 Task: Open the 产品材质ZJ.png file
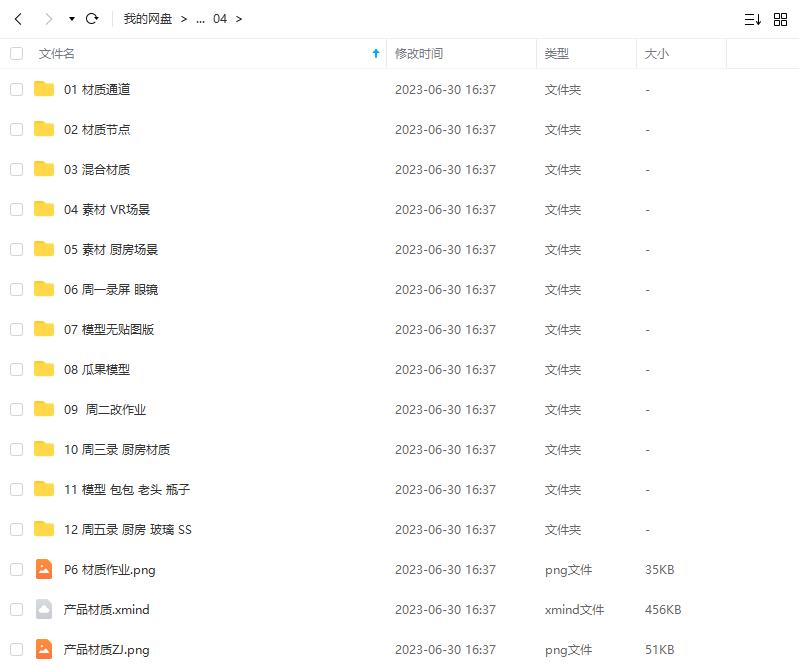pyautogui.click(x=106, y=649)
